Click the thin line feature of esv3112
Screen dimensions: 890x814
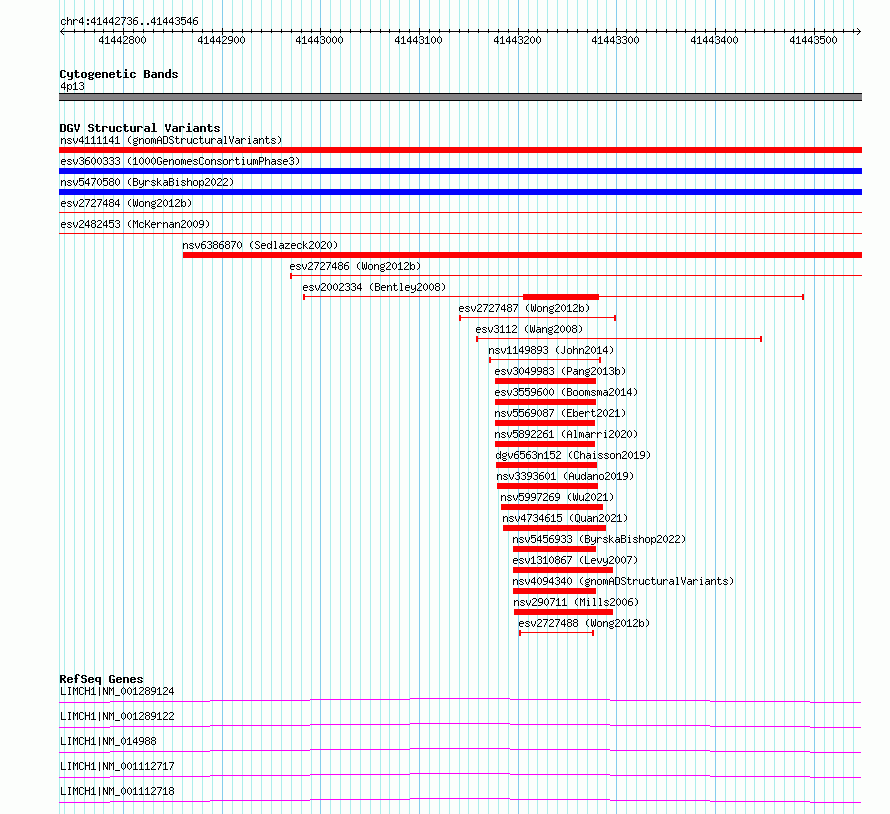(619, 339)
